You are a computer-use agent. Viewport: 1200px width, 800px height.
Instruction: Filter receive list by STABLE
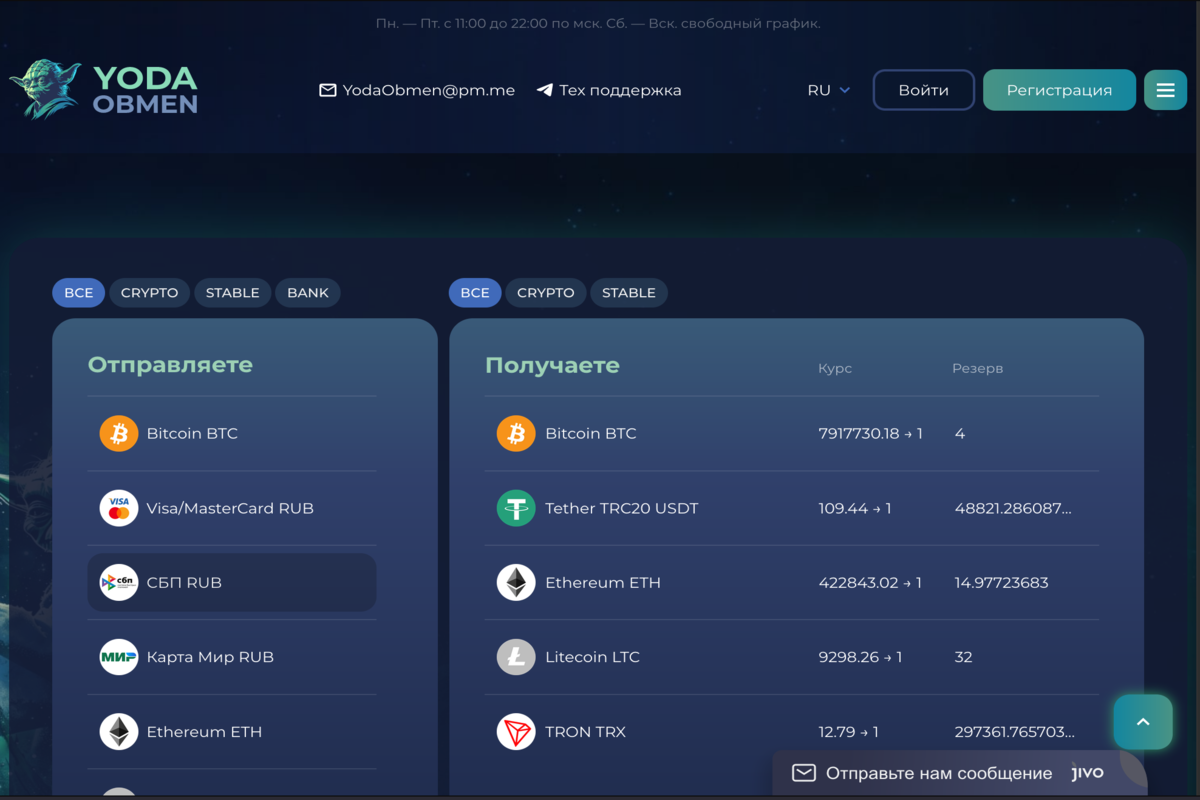(x=628, y=293)
